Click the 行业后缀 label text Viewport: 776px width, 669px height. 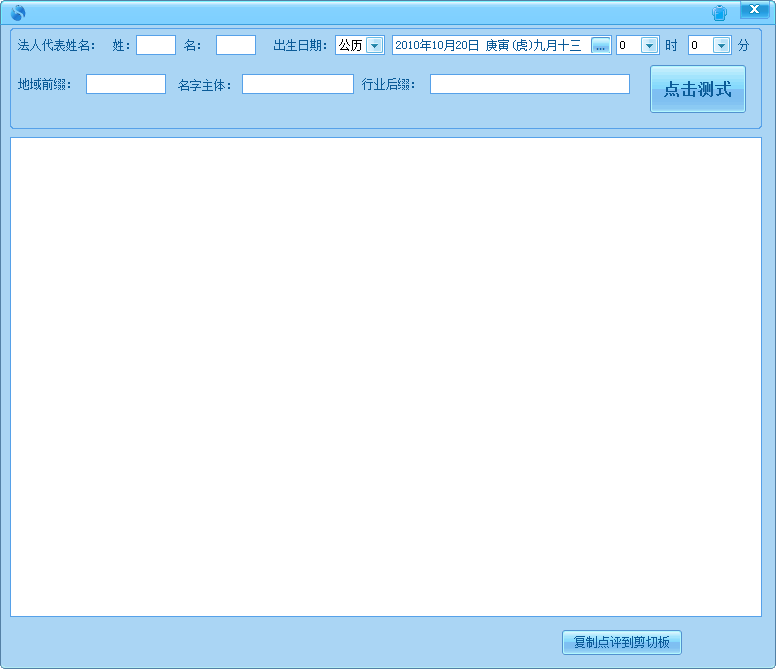pyautogui.click(x=389, y=84)
